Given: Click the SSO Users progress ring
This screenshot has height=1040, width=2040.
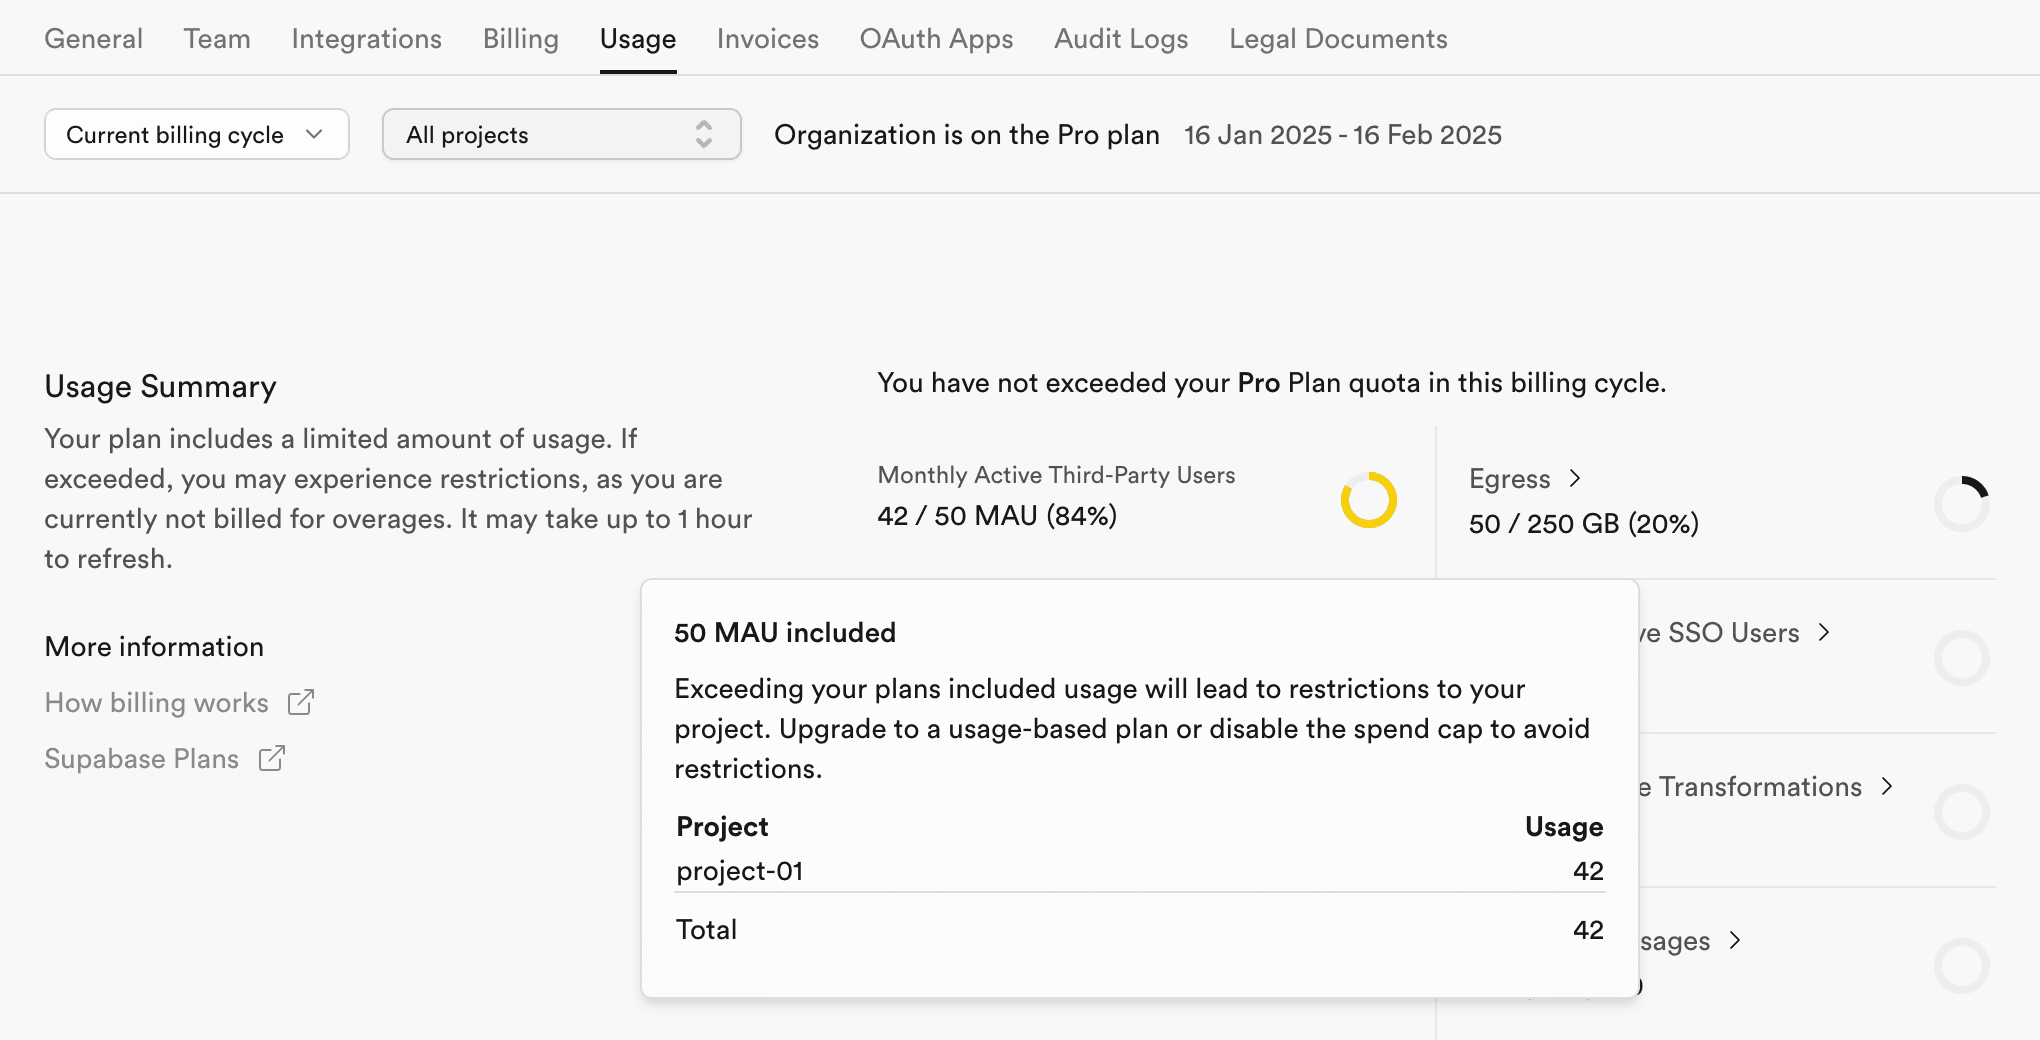Looking at the screenshot, I should click(x=1961, y=658).
